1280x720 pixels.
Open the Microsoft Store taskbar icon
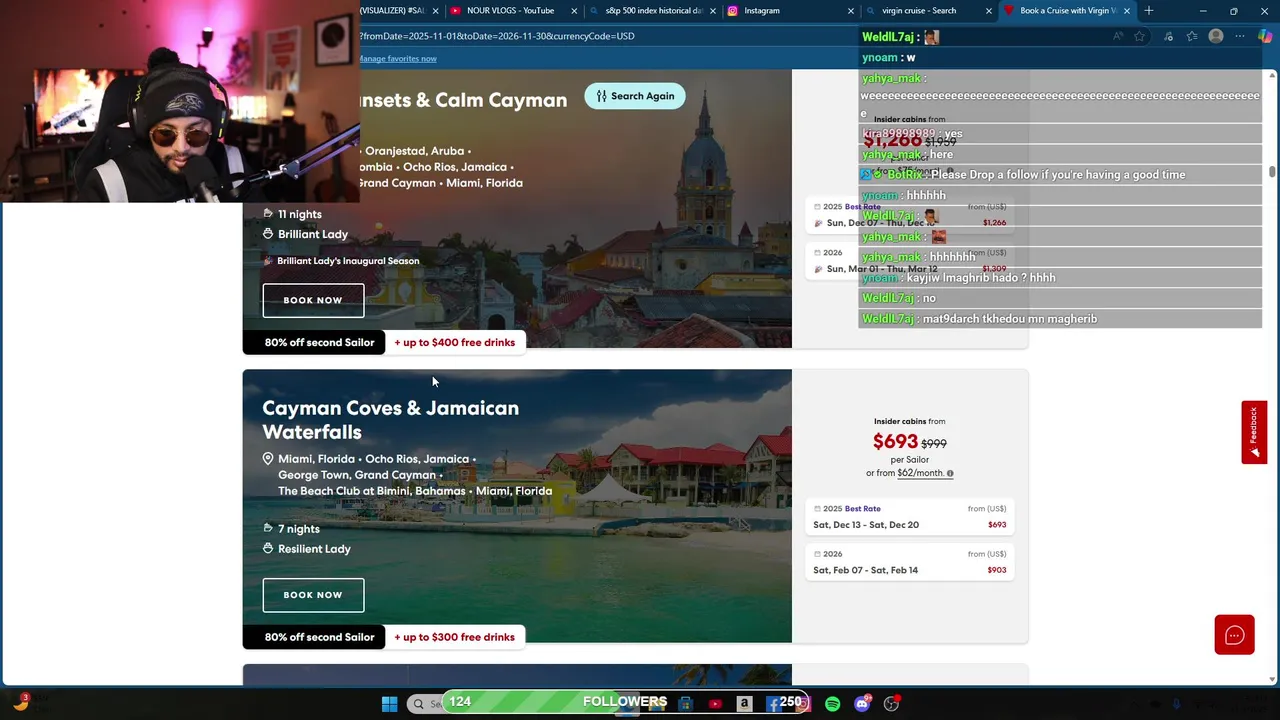(685, 704)
